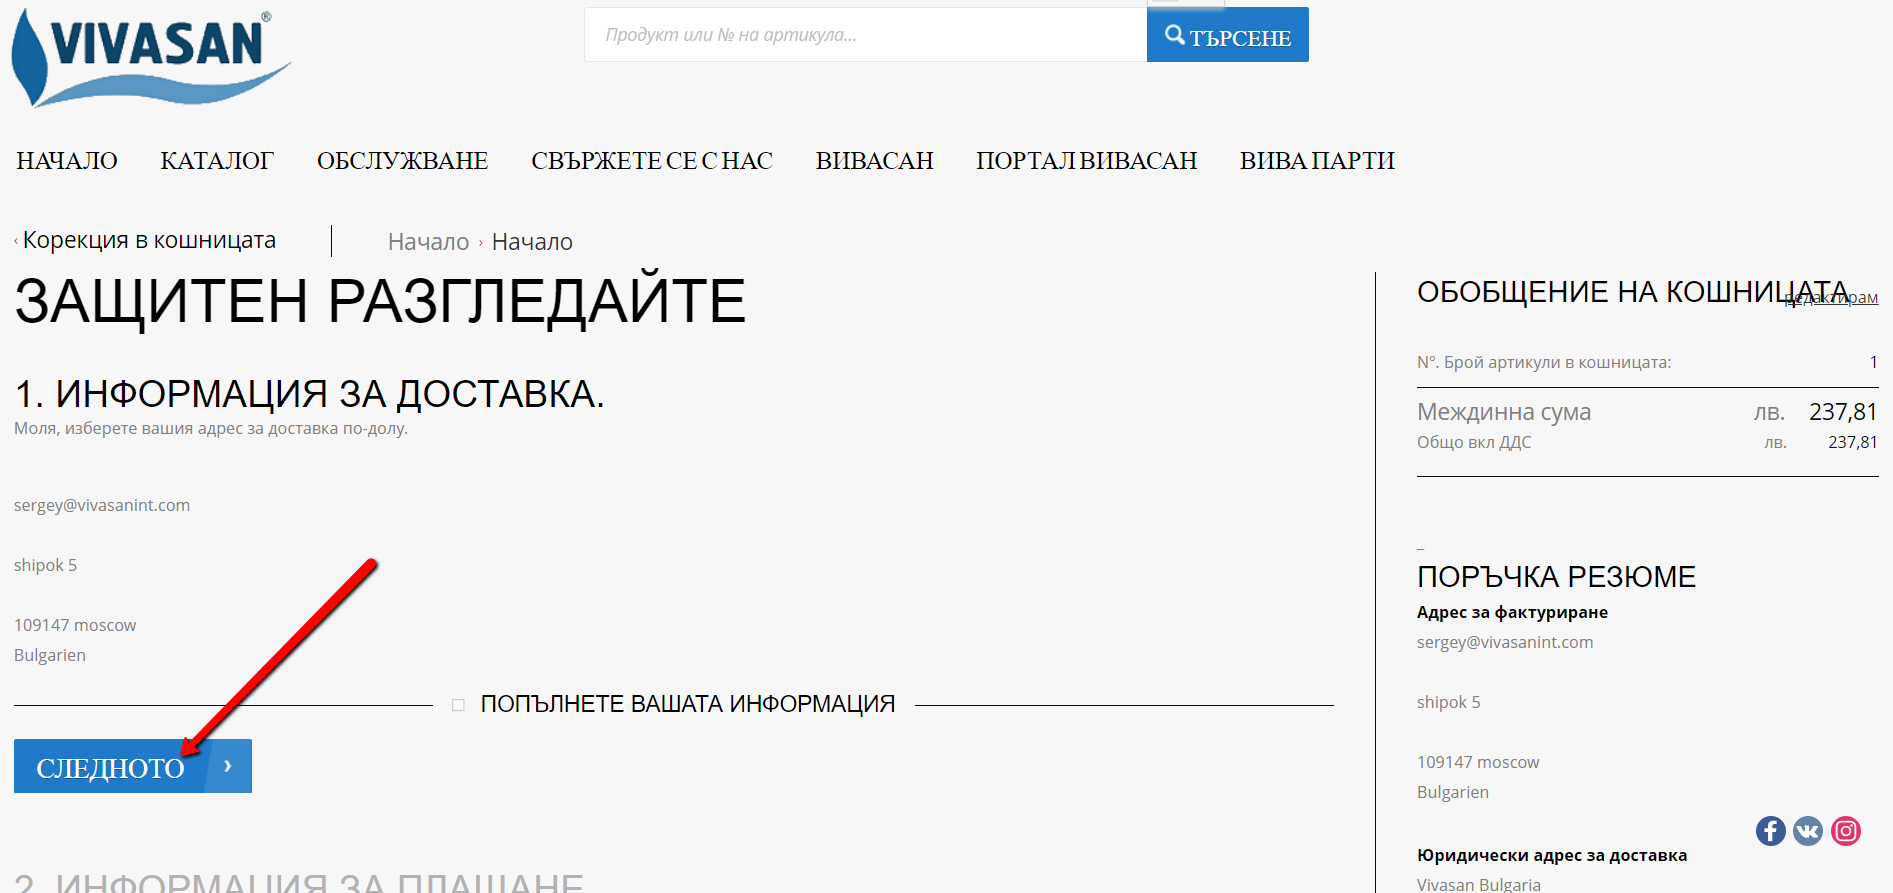Open the ВИВАСАН menu item

[874, 161]
